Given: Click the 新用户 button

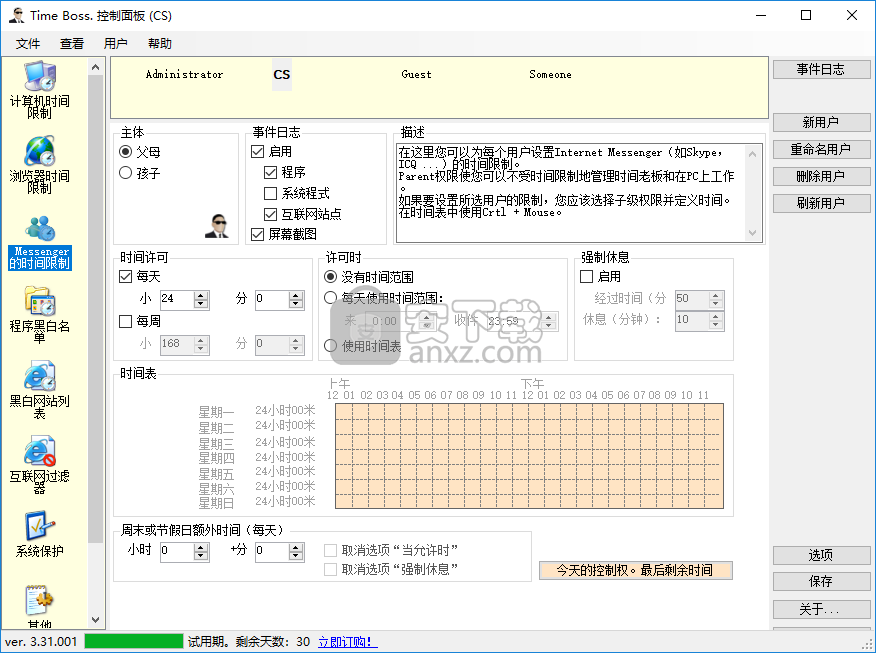Looking at the screenshot, I should coord(821,122).
